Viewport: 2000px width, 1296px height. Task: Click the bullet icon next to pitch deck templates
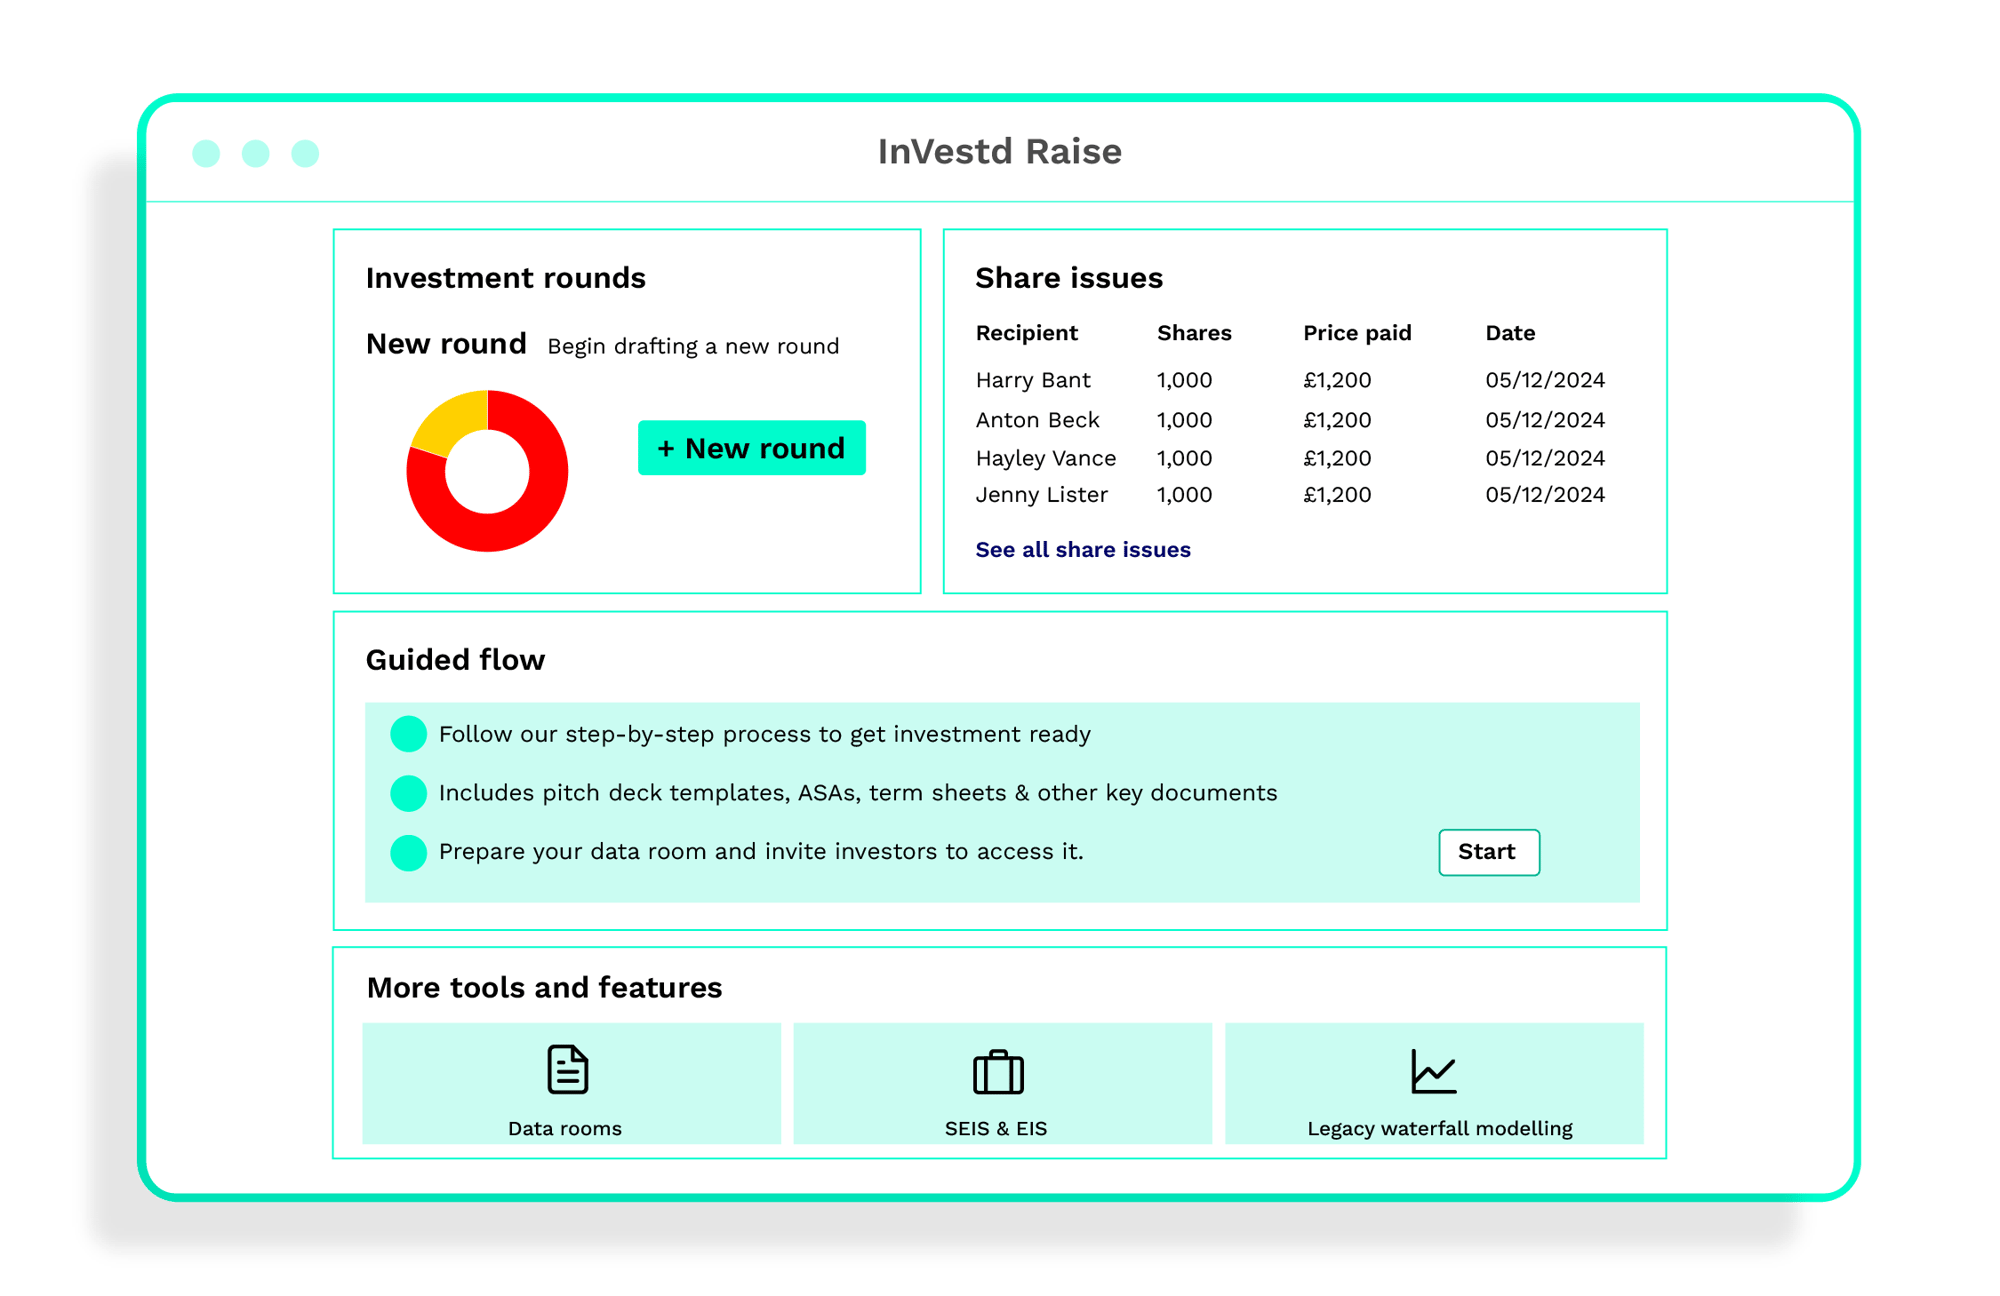pos(408,792)
